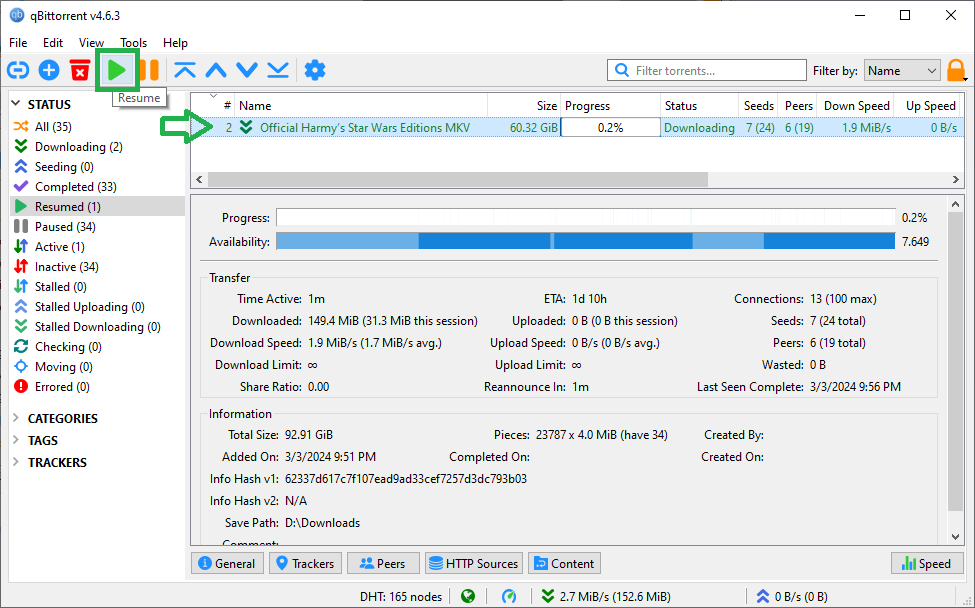Click the red Remove torrent icon
Viewport: 975px width, 608px height.
point(80,70)
